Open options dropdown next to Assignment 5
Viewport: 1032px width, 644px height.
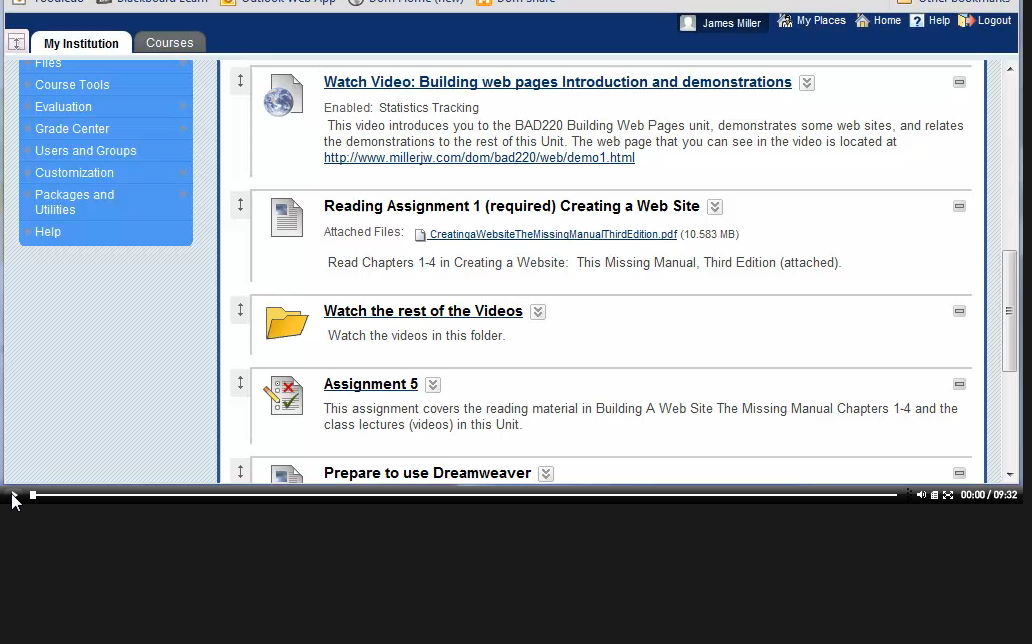(x=433, y=385)
